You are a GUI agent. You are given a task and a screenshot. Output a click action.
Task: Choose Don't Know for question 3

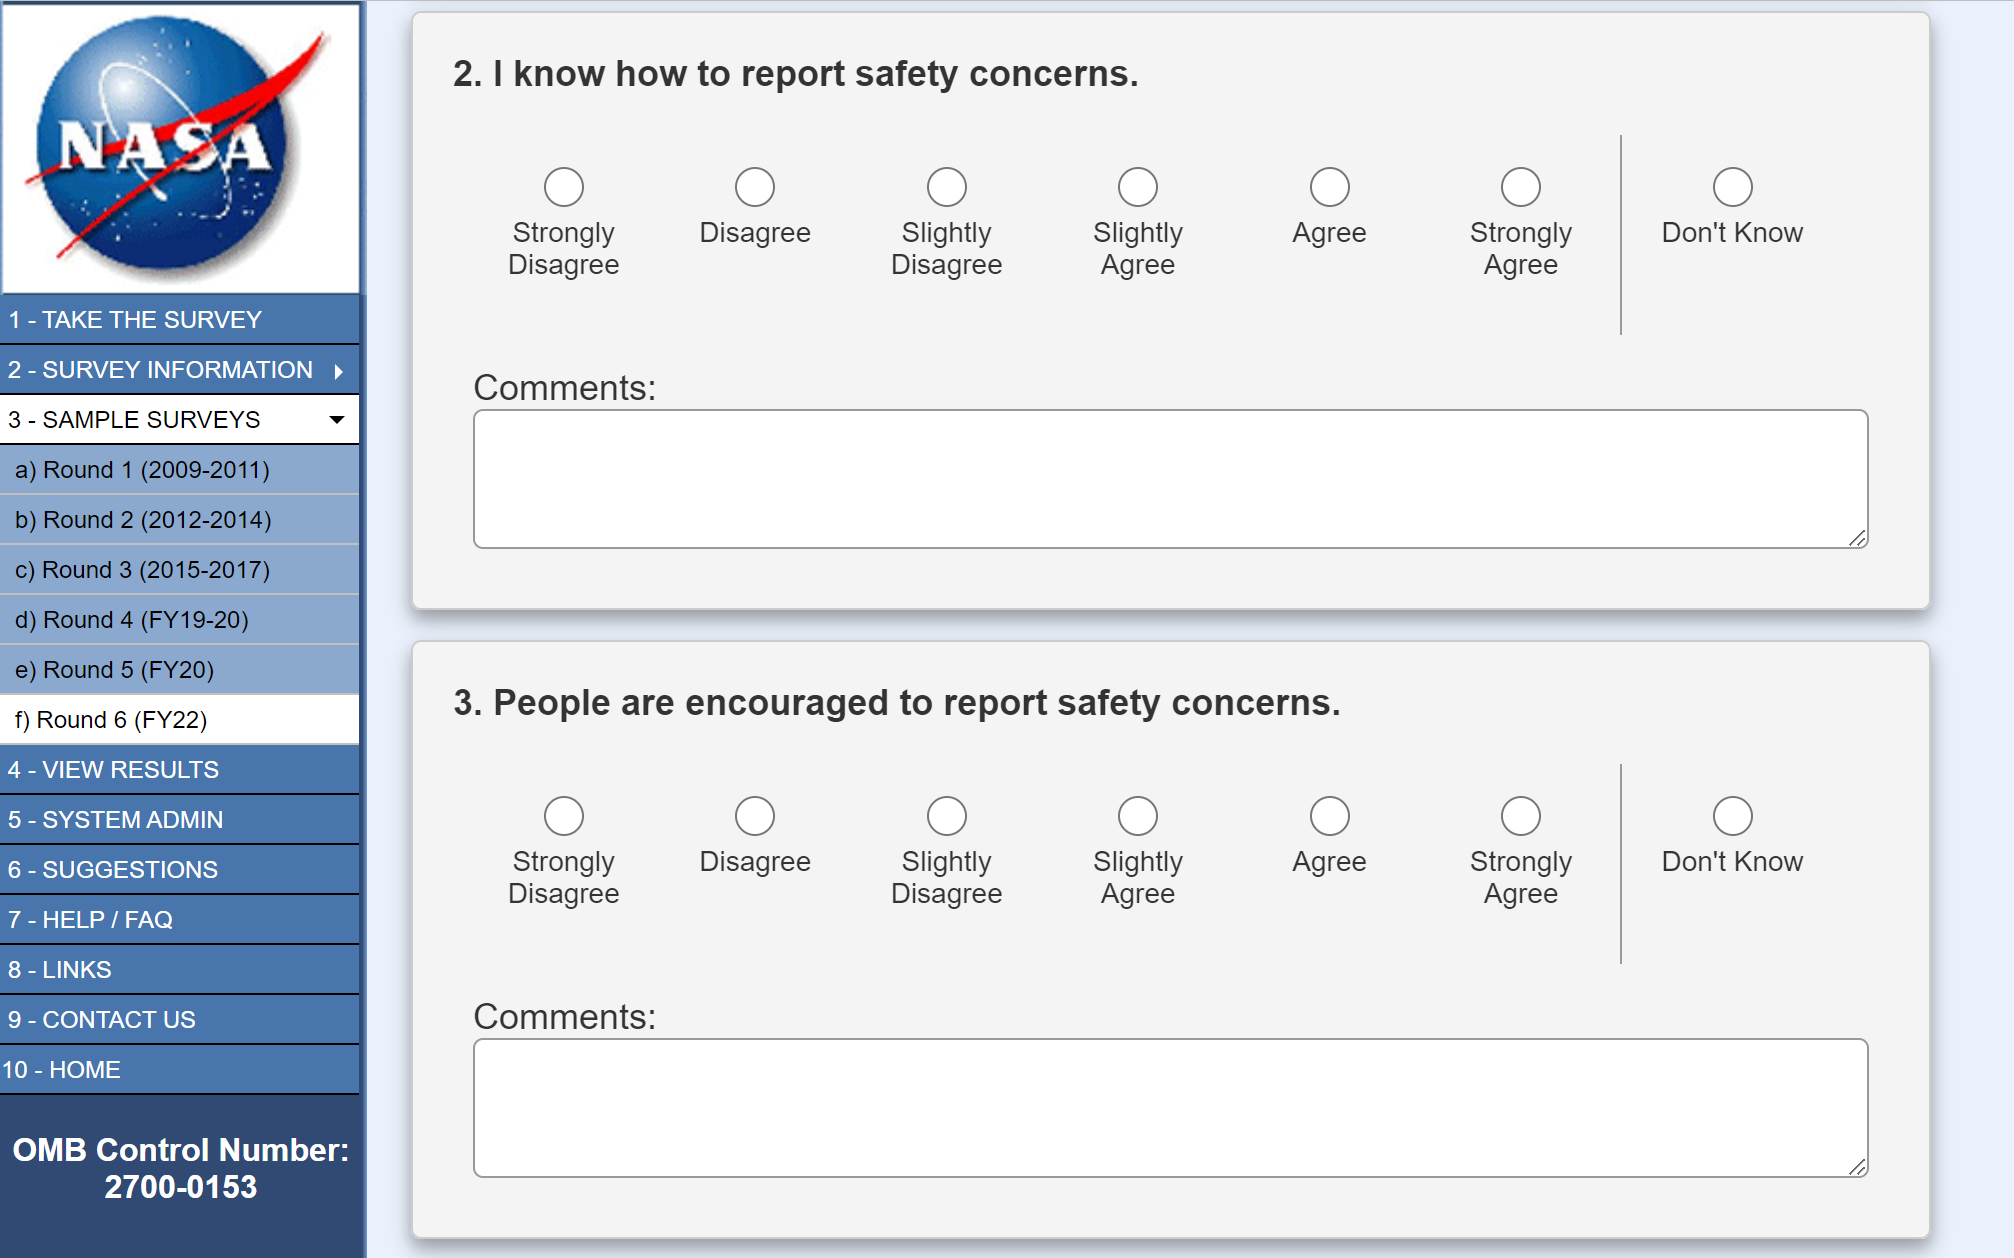pos(1732,816)
